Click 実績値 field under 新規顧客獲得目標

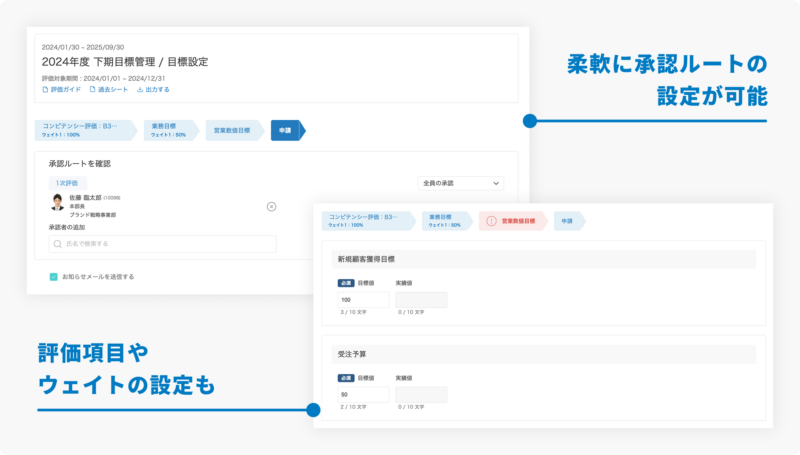421,300
